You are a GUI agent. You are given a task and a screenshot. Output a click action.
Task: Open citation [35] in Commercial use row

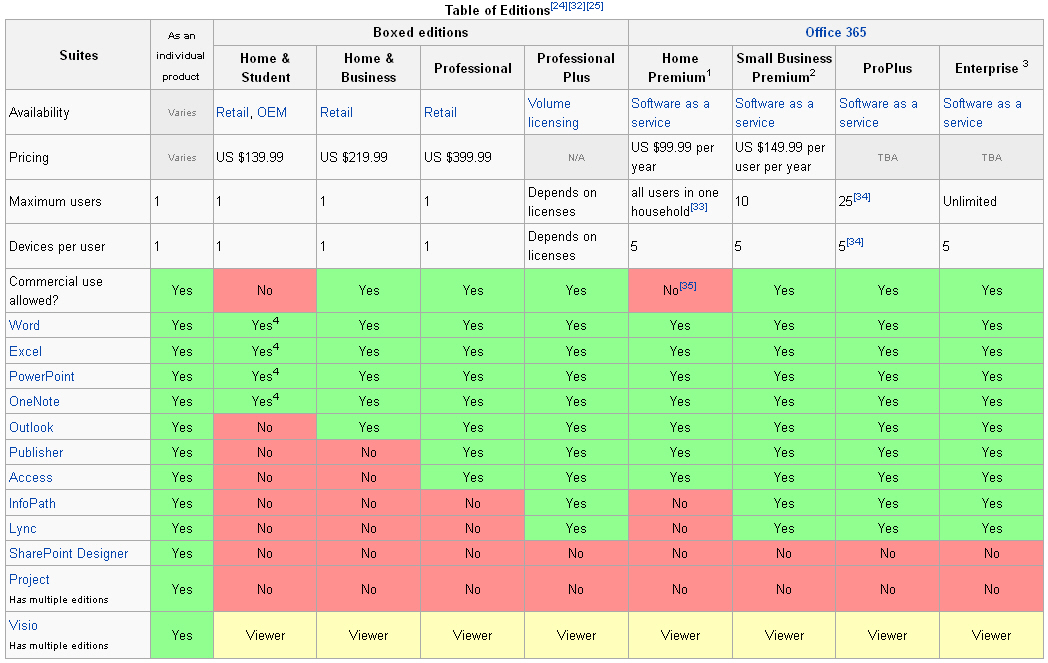pos(688,285)
